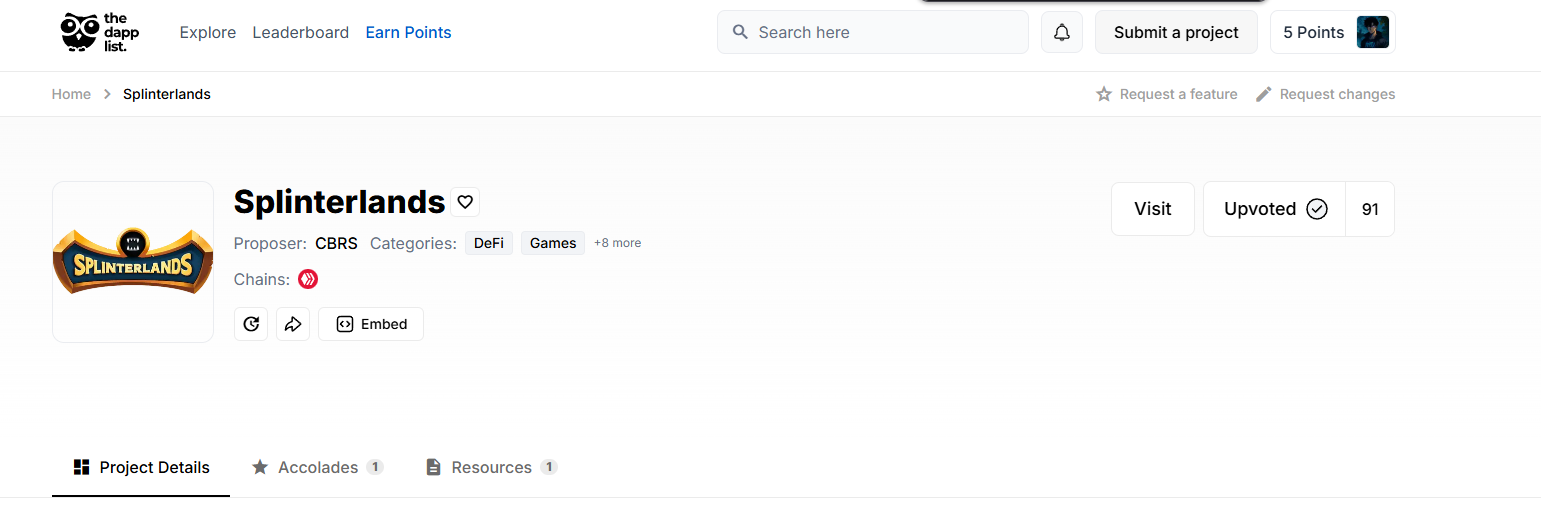Go to Explore
The width and height of the screenshot is (1541, 510).
208,32
